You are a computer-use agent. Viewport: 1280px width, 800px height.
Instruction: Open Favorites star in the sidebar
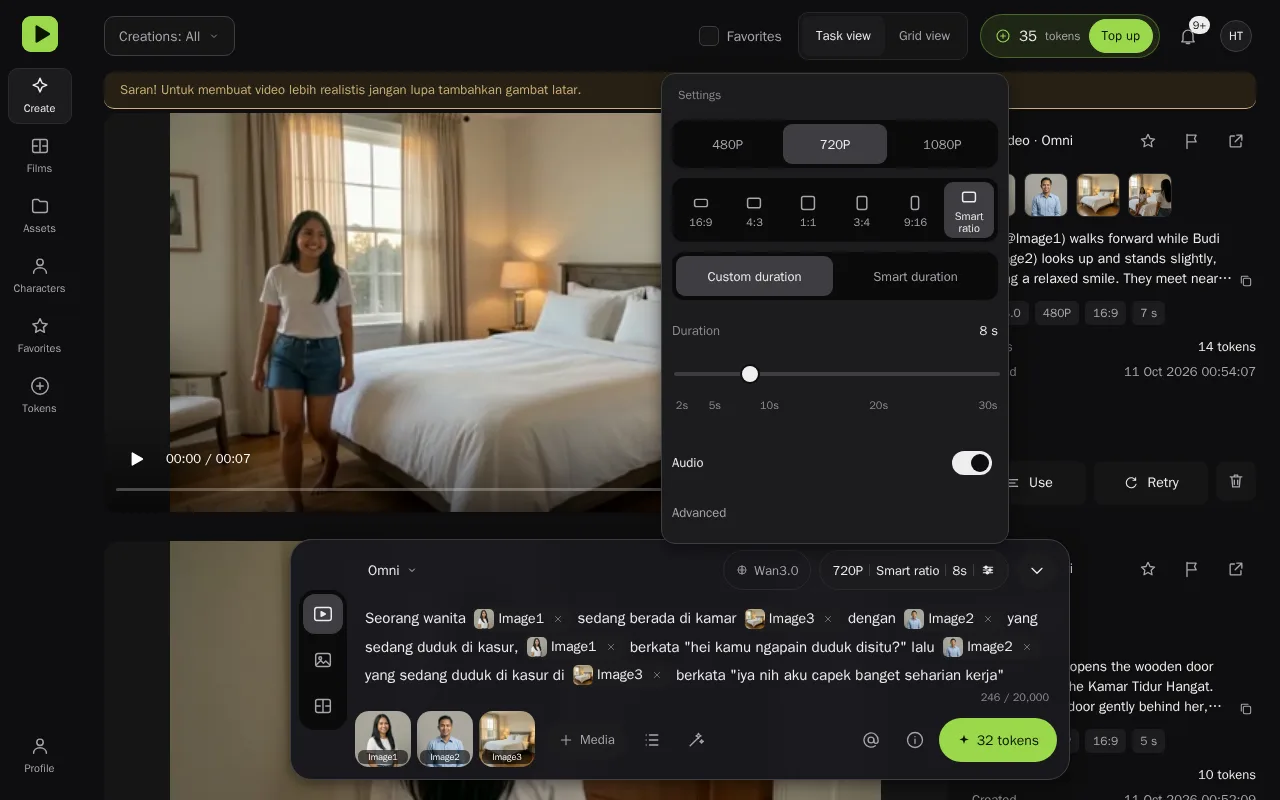pyautogui.click(x=40, y=335)
